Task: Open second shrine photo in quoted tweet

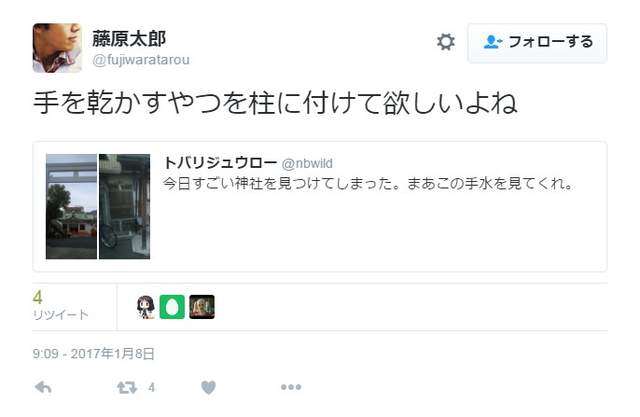Action: coord(124,206)
